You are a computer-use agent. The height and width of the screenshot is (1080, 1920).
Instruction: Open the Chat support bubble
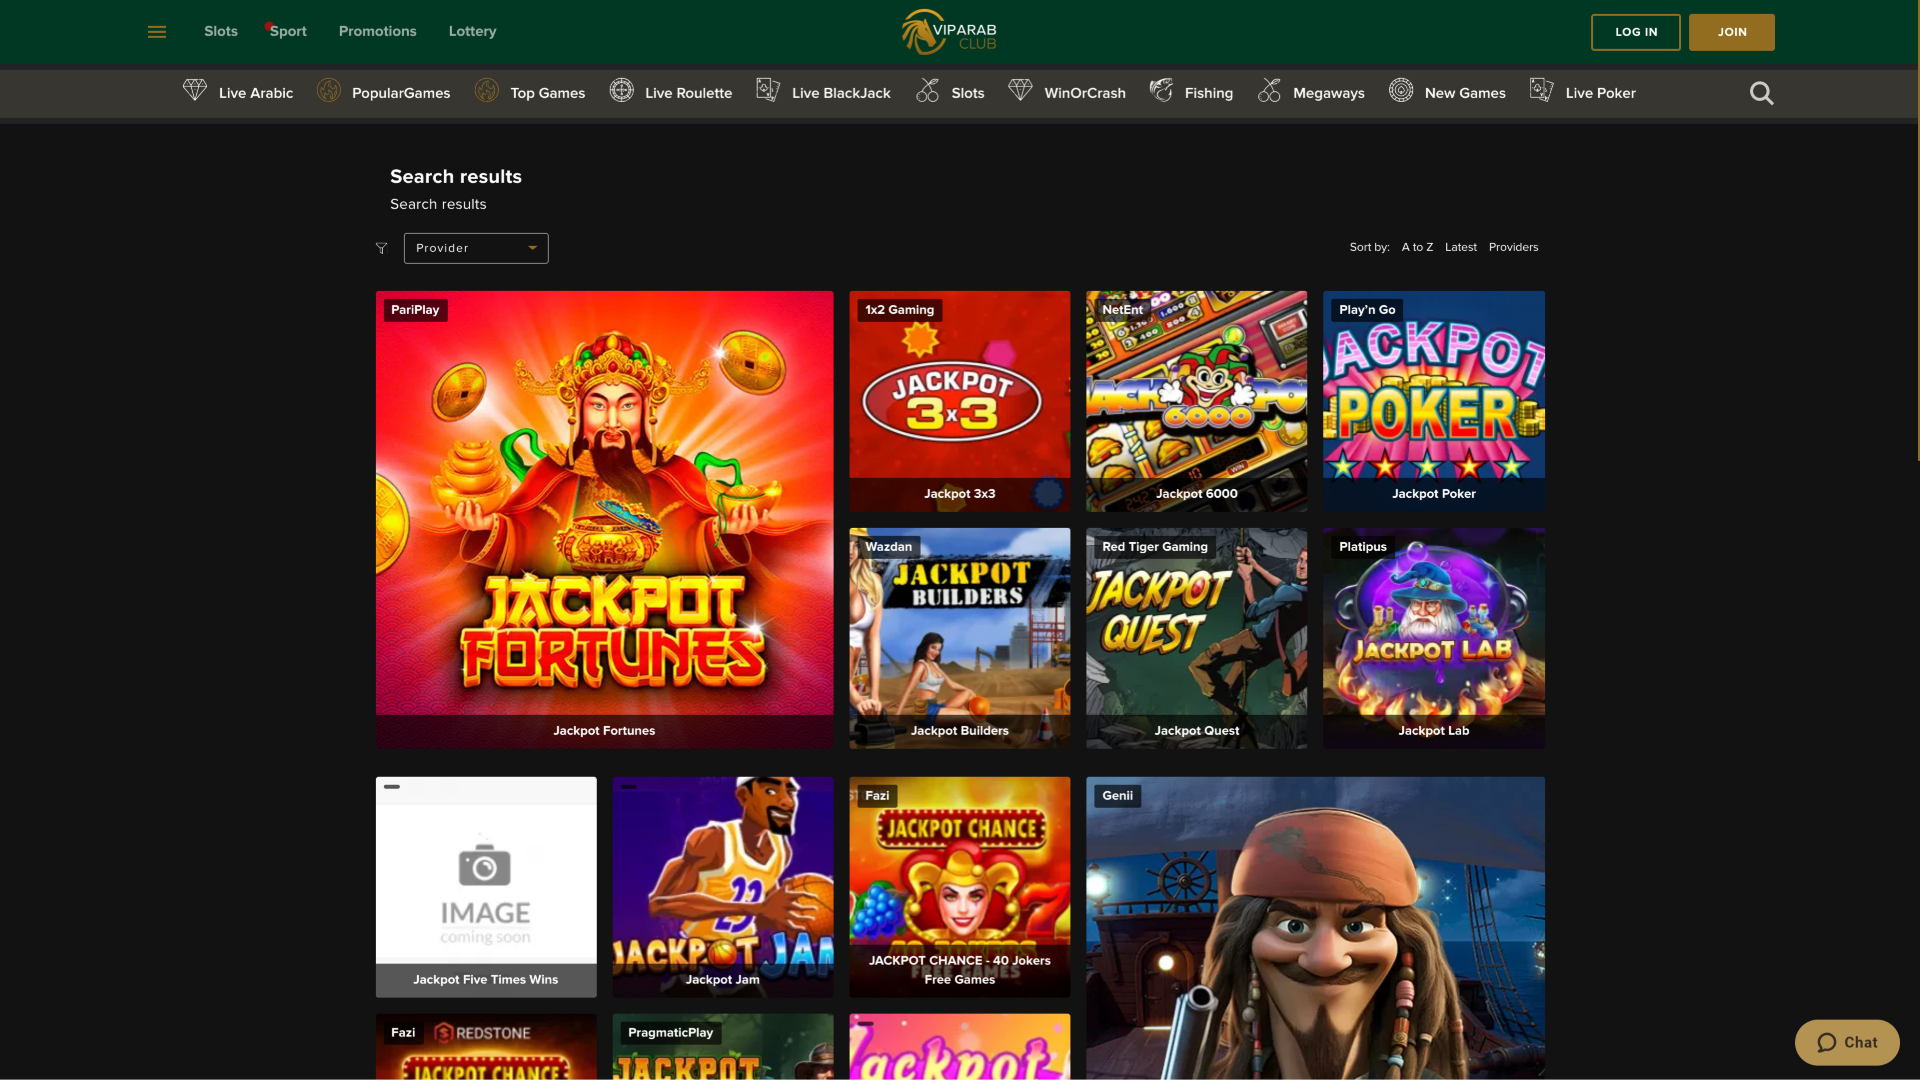pyautogui.click(x=1847, y=1042)
